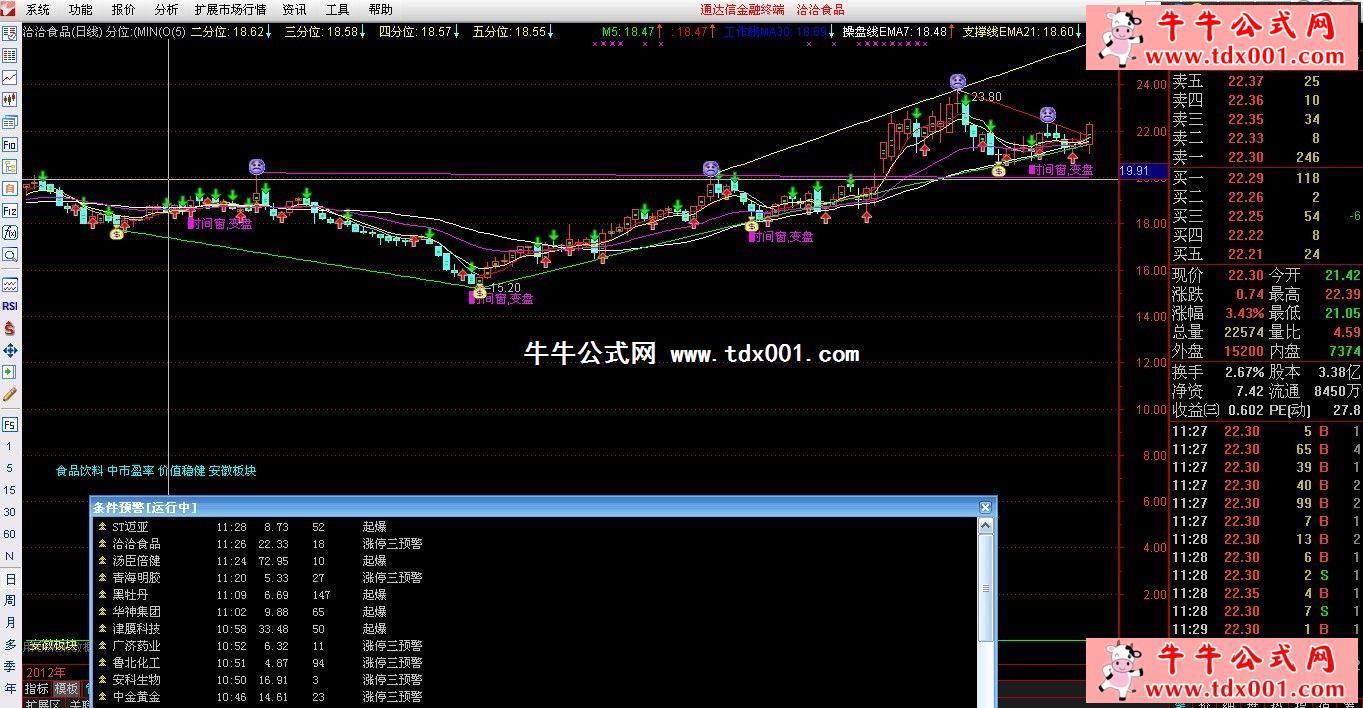The height and width of the screenshot is (708, 1363).
Task: Select 青海明胶 in the alert list
Action: point(137,578)
